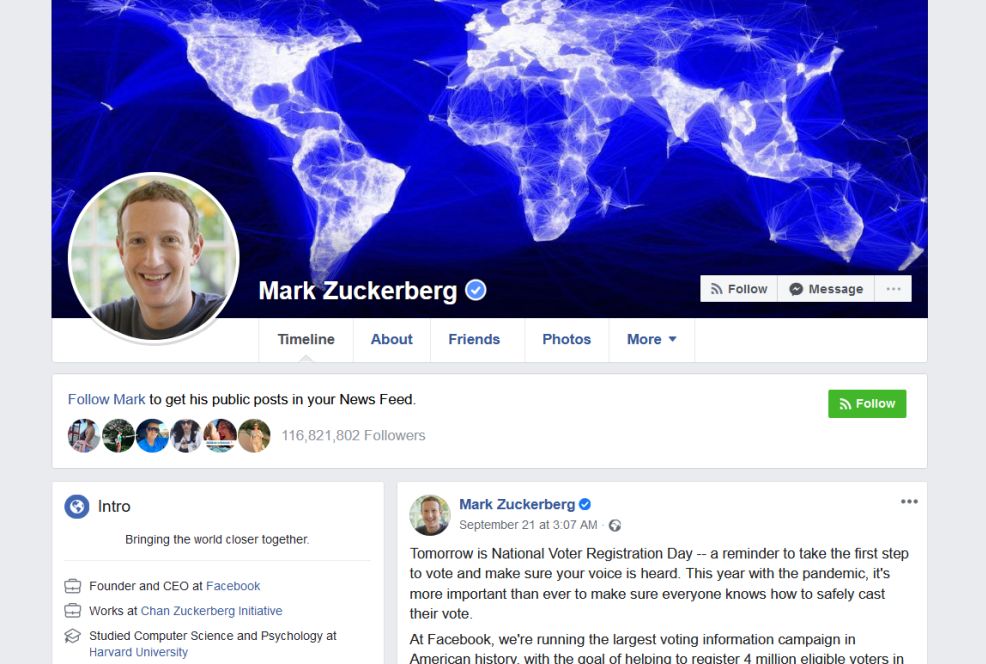986x664 pixels.
Task: Open the Harvard University link
Action: tap(138, 652)
